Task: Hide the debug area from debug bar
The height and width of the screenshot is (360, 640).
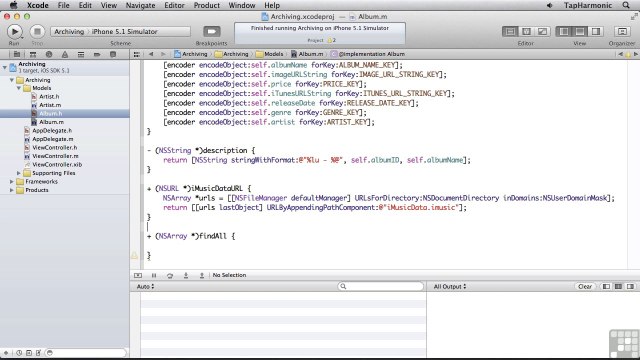Action: [x=138, y=276]
